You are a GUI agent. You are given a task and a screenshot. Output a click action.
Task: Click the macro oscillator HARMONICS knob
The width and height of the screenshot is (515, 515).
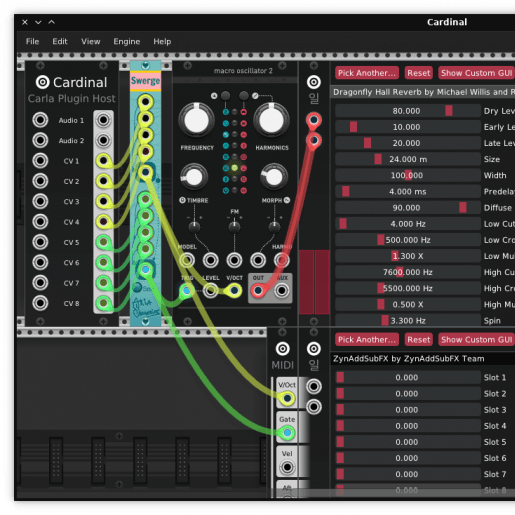271,120
